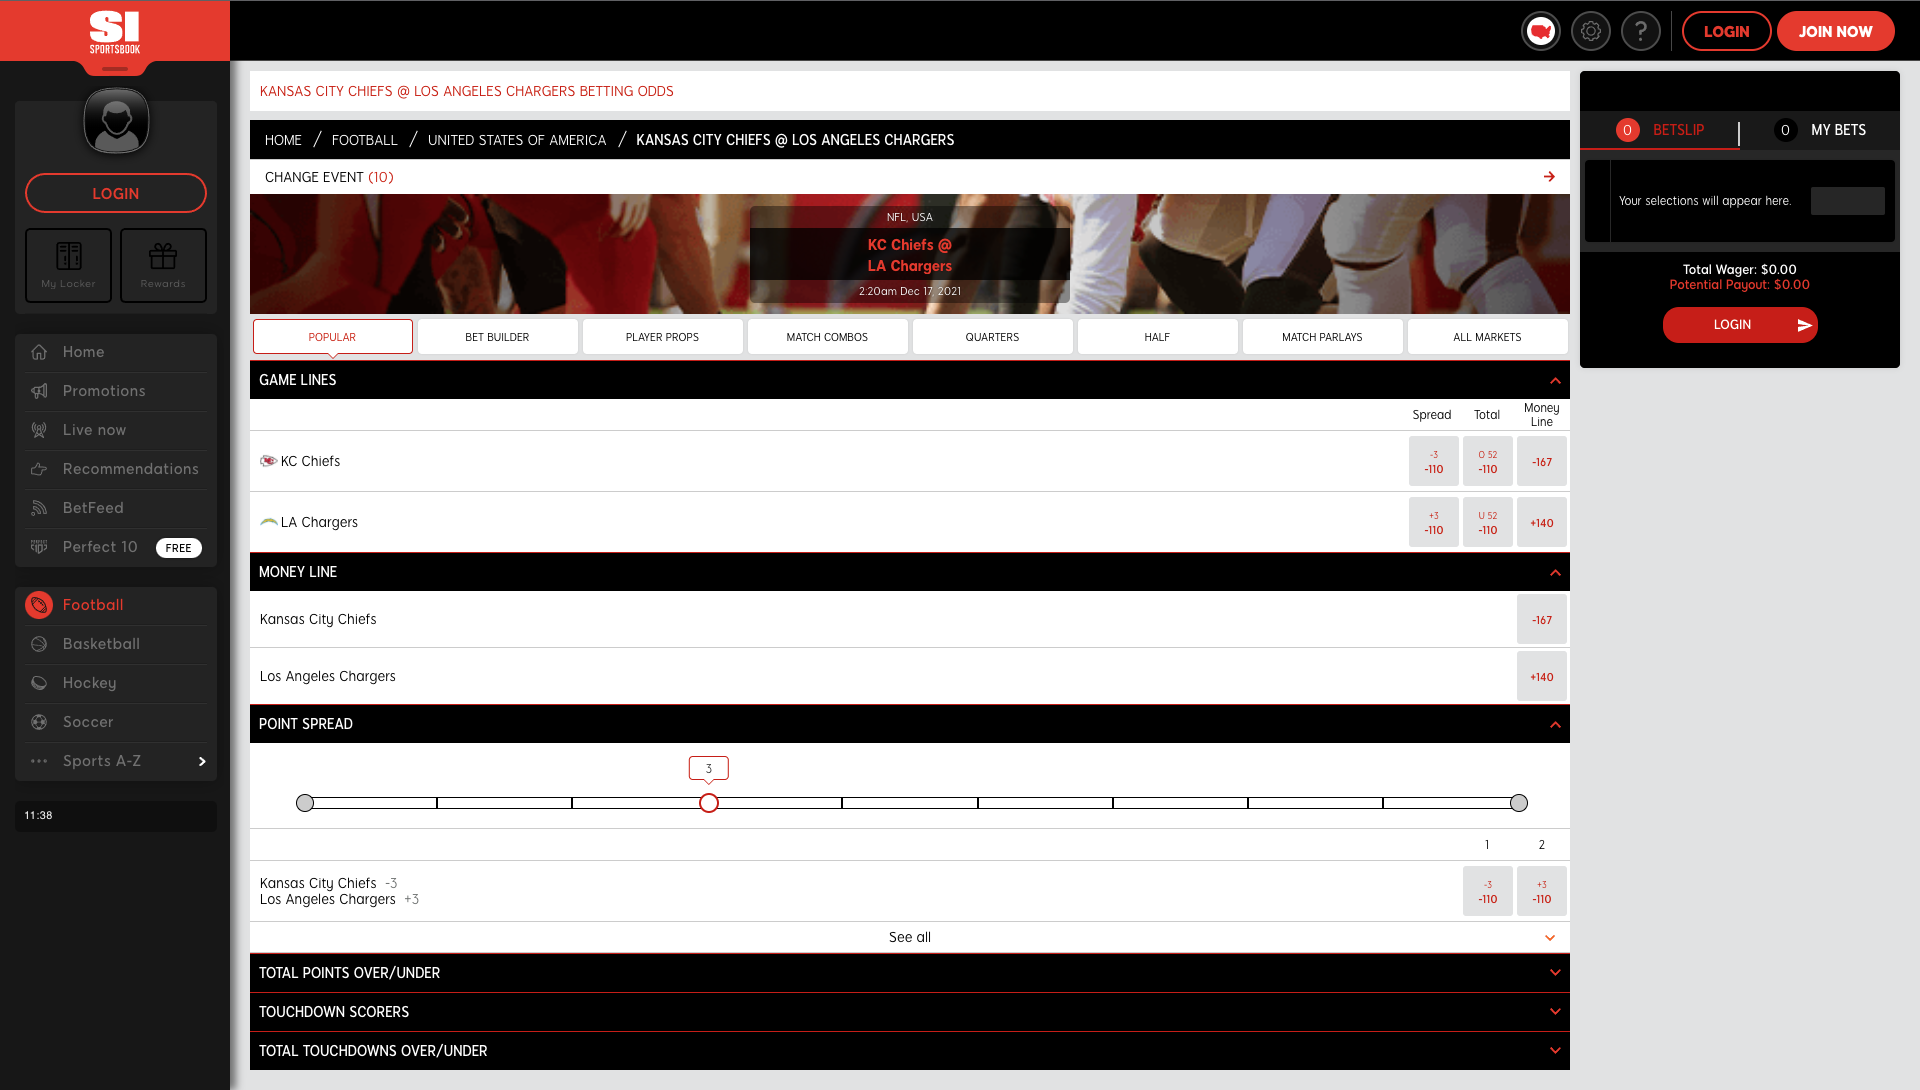Select Football sport

tap(116, 605)
